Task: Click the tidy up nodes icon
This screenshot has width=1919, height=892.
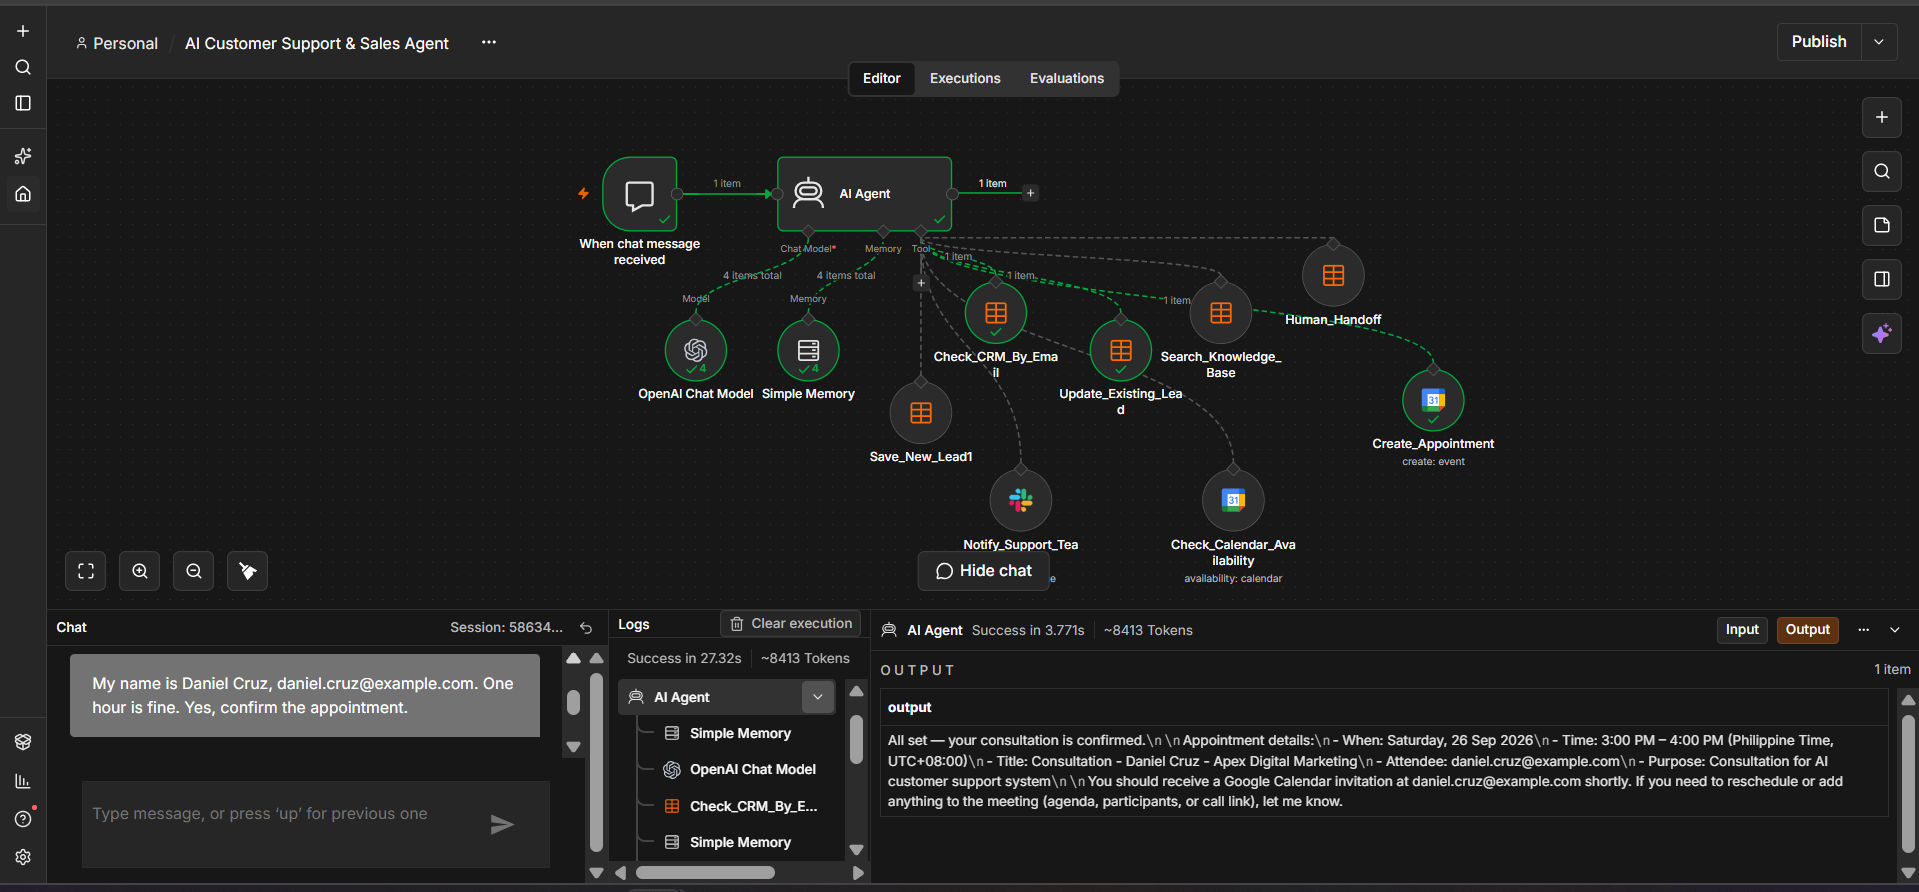Action: point(248,571)
